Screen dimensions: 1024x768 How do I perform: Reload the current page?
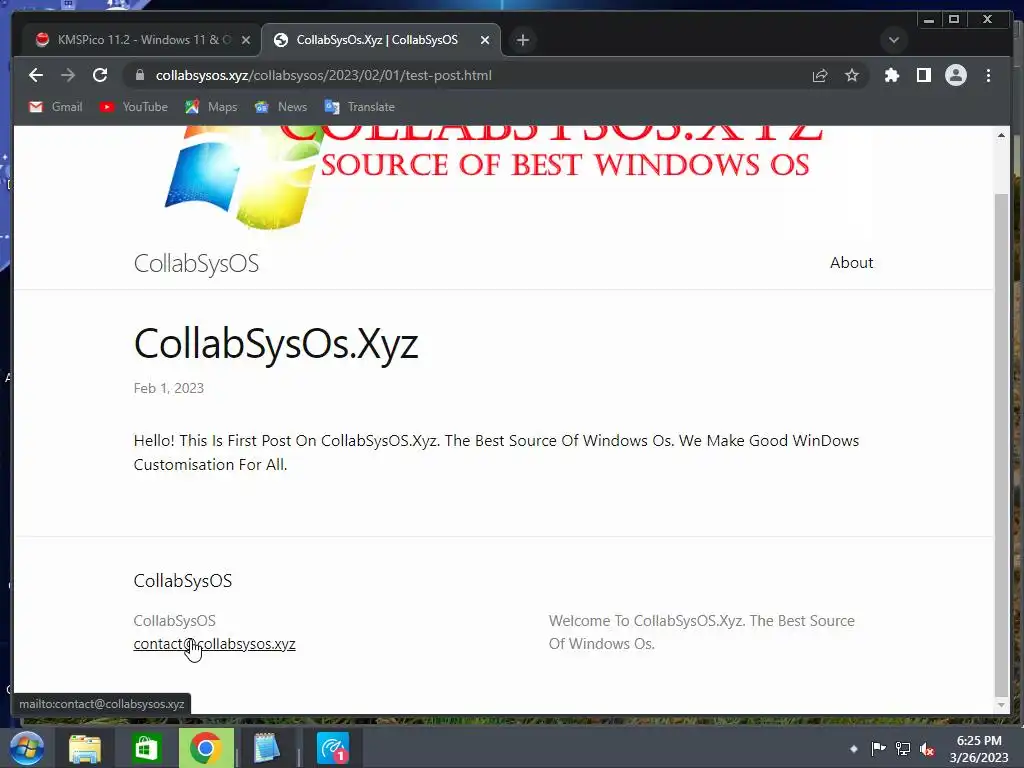100,76
